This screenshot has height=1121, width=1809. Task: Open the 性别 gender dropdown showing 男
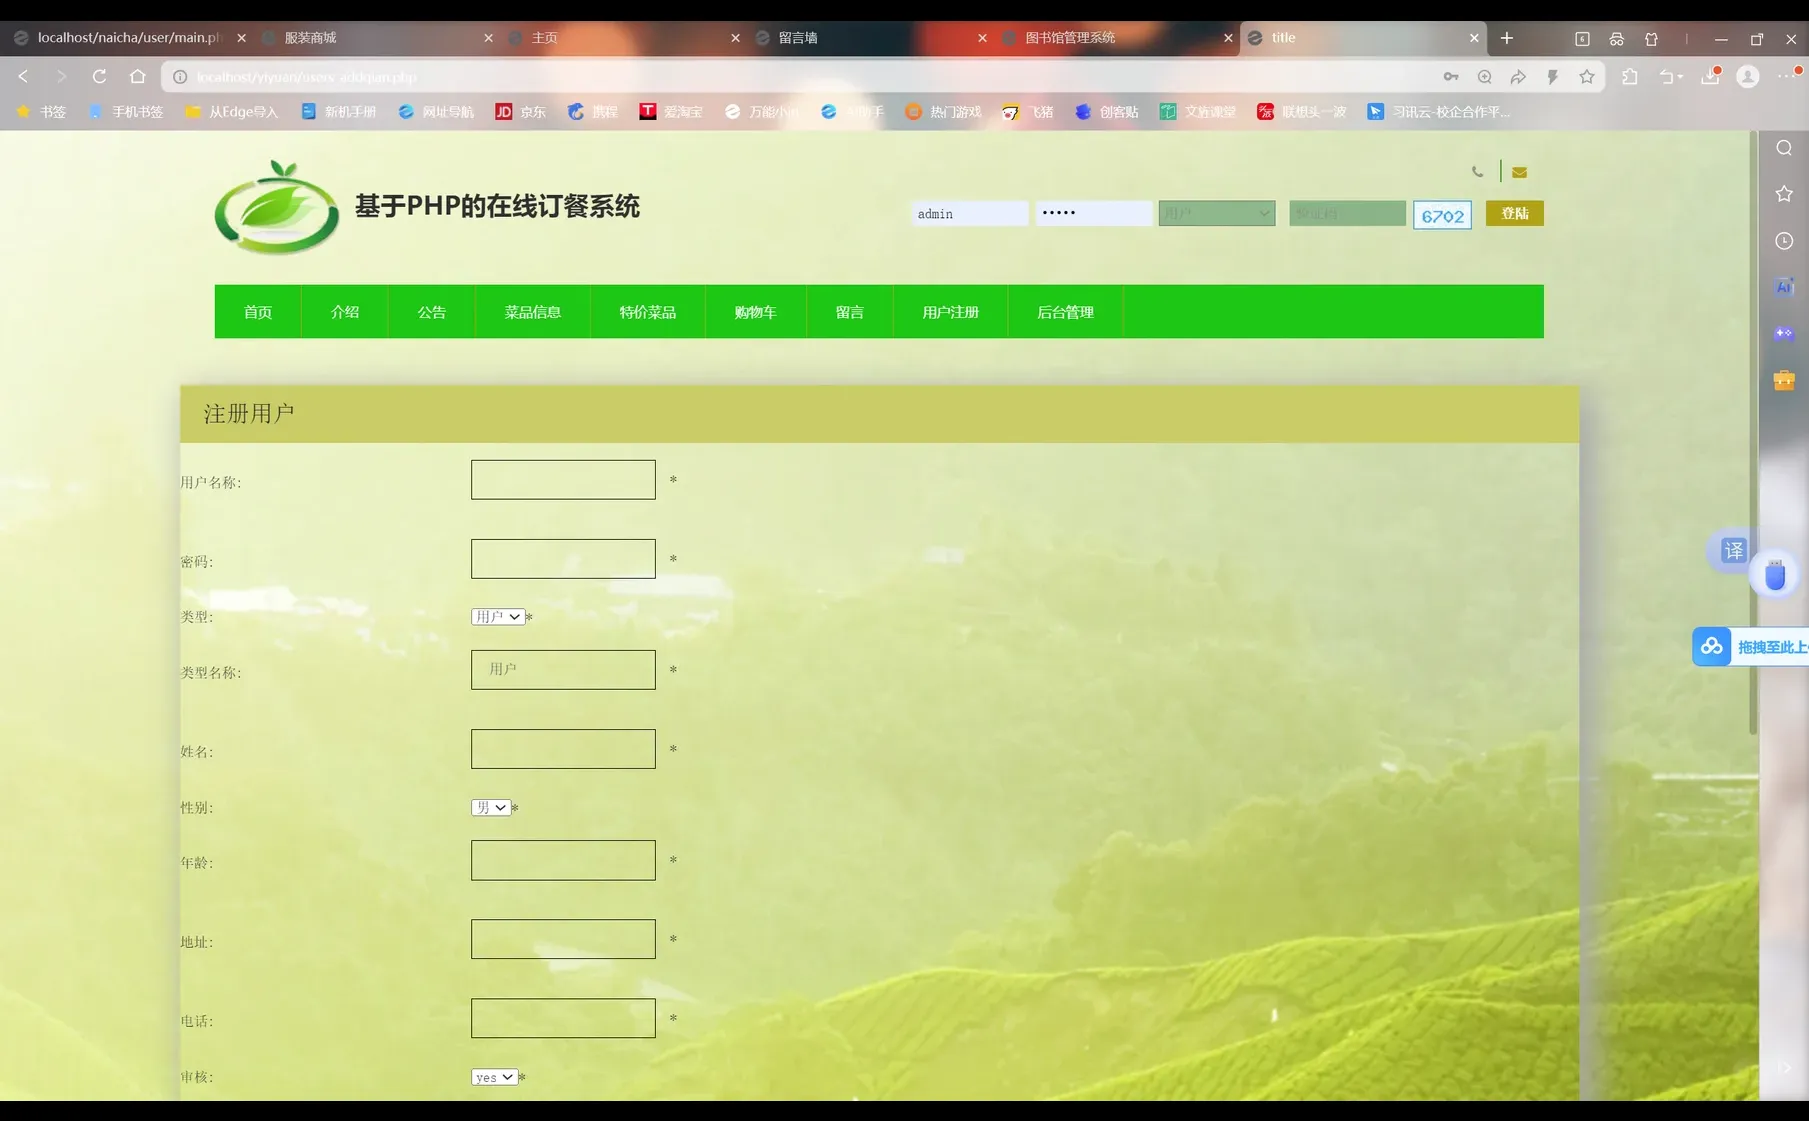[490, 807]
